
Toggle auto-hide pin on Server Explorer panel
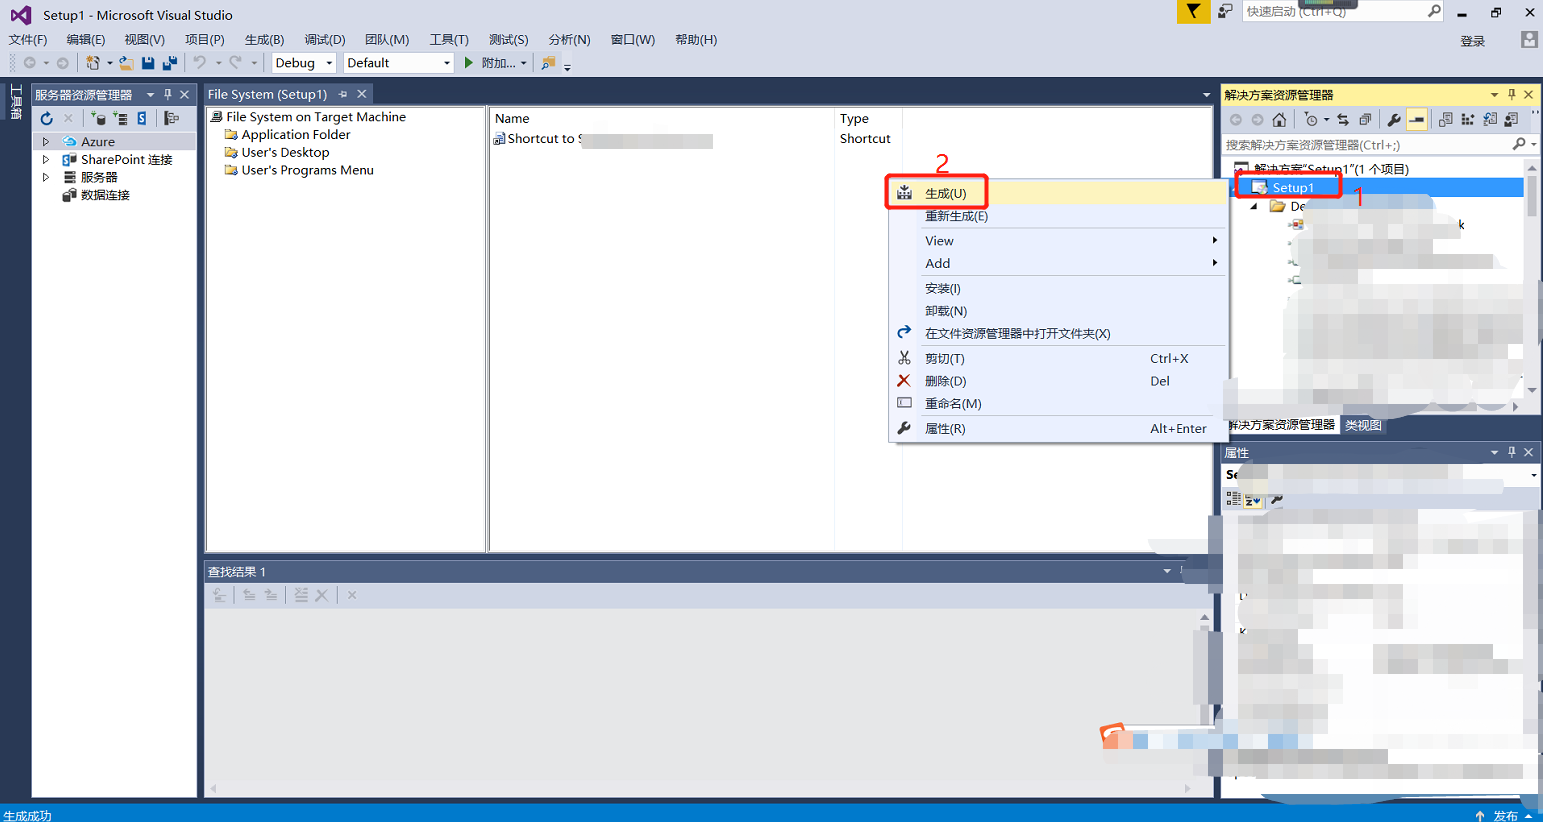168,94
